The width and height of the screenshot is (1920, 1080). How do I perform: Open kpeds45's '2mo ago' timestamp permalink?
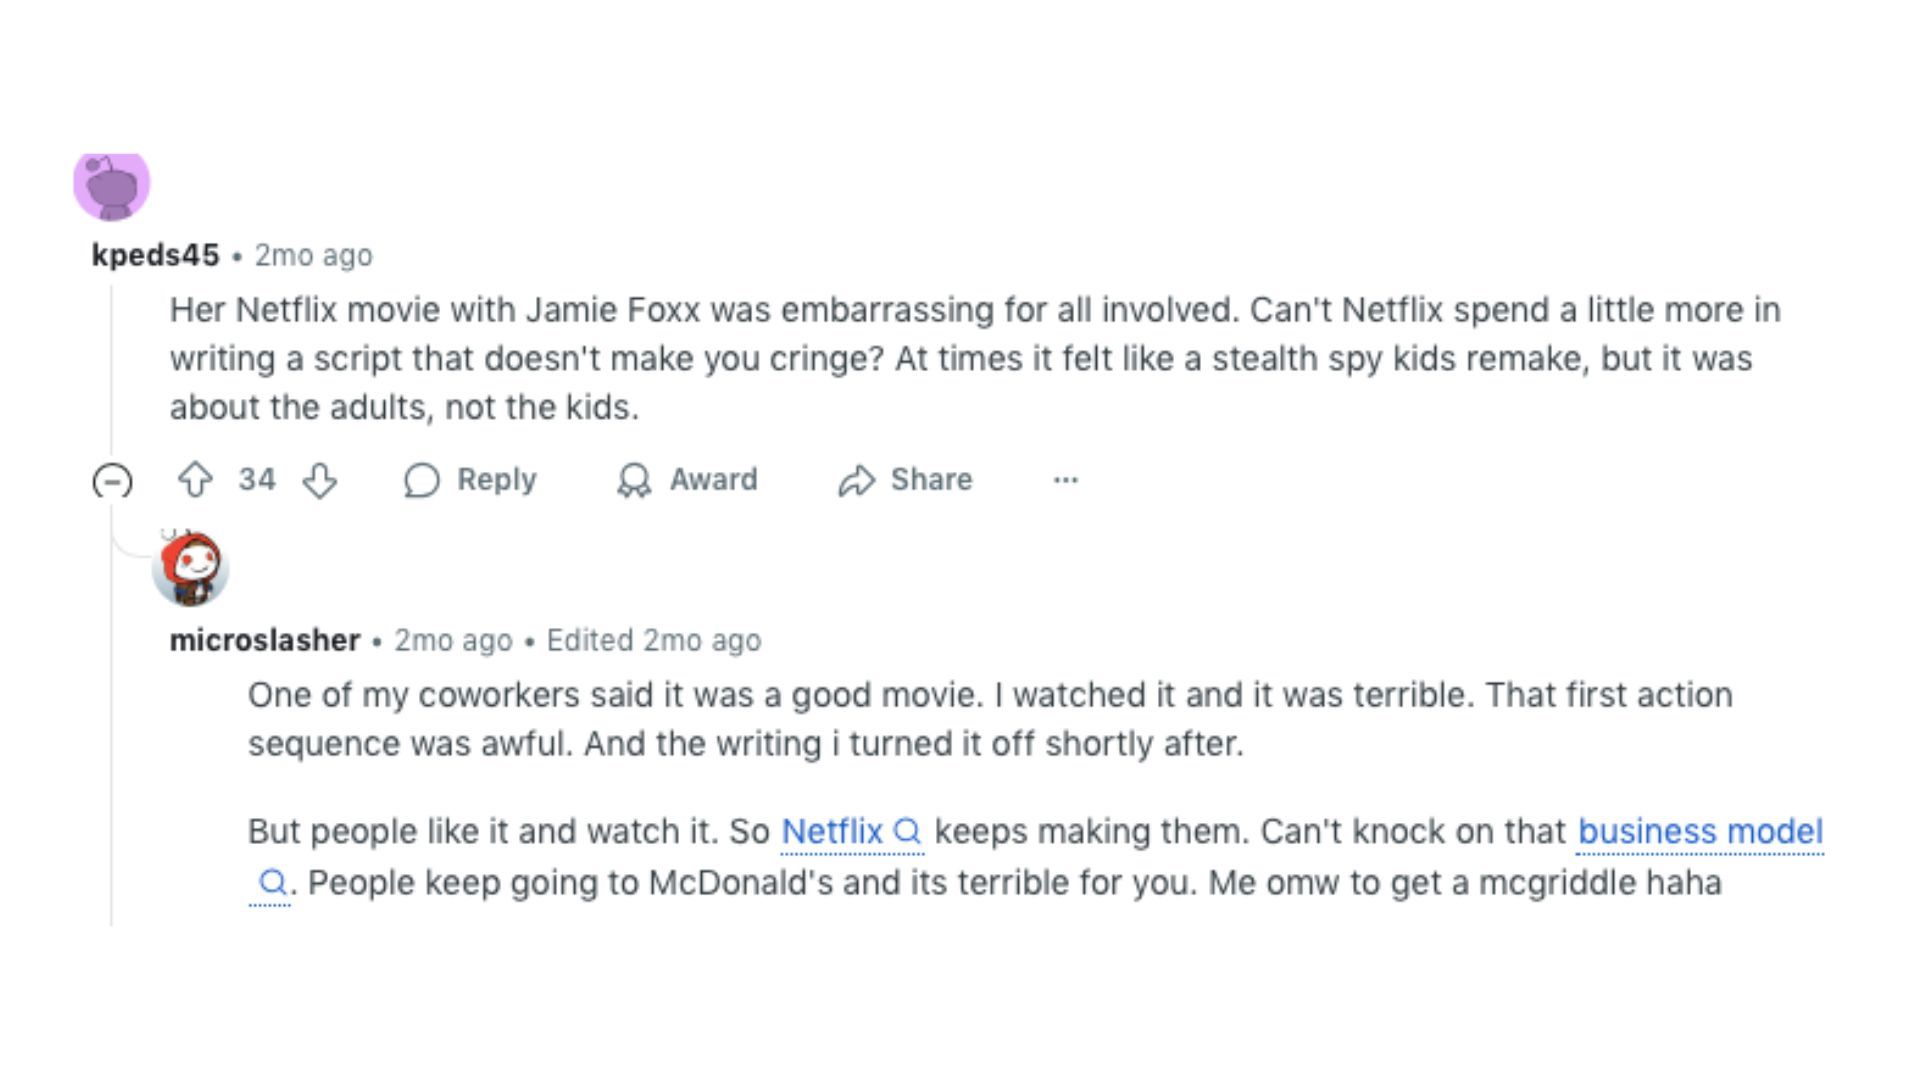[313, 255]
